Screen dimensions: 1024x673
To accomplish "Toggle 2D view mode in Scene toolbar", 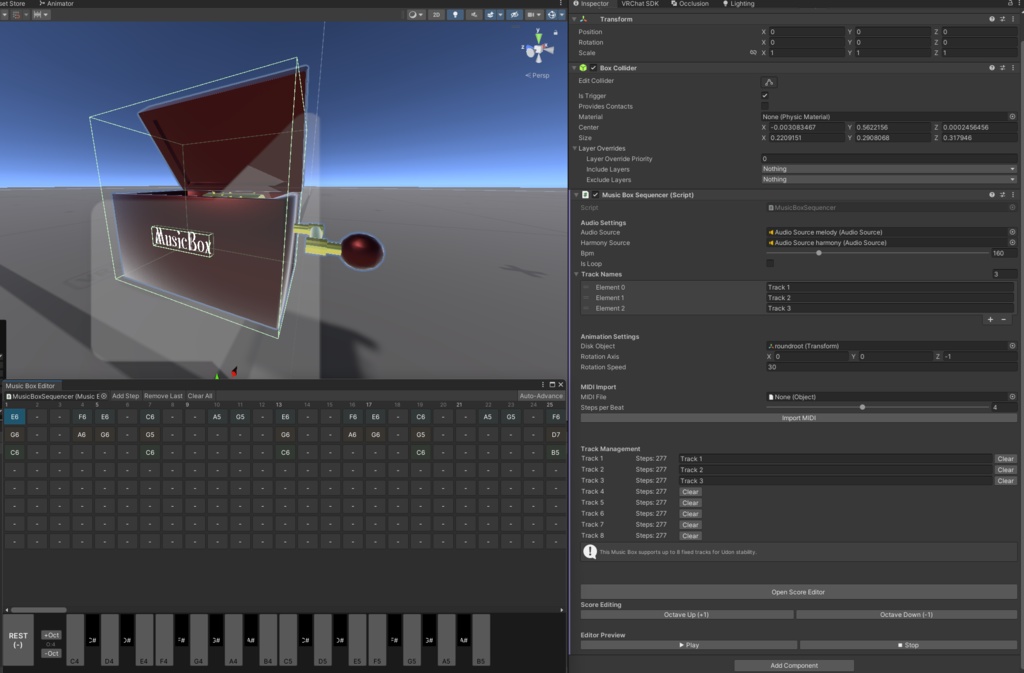I will [436, 14].
